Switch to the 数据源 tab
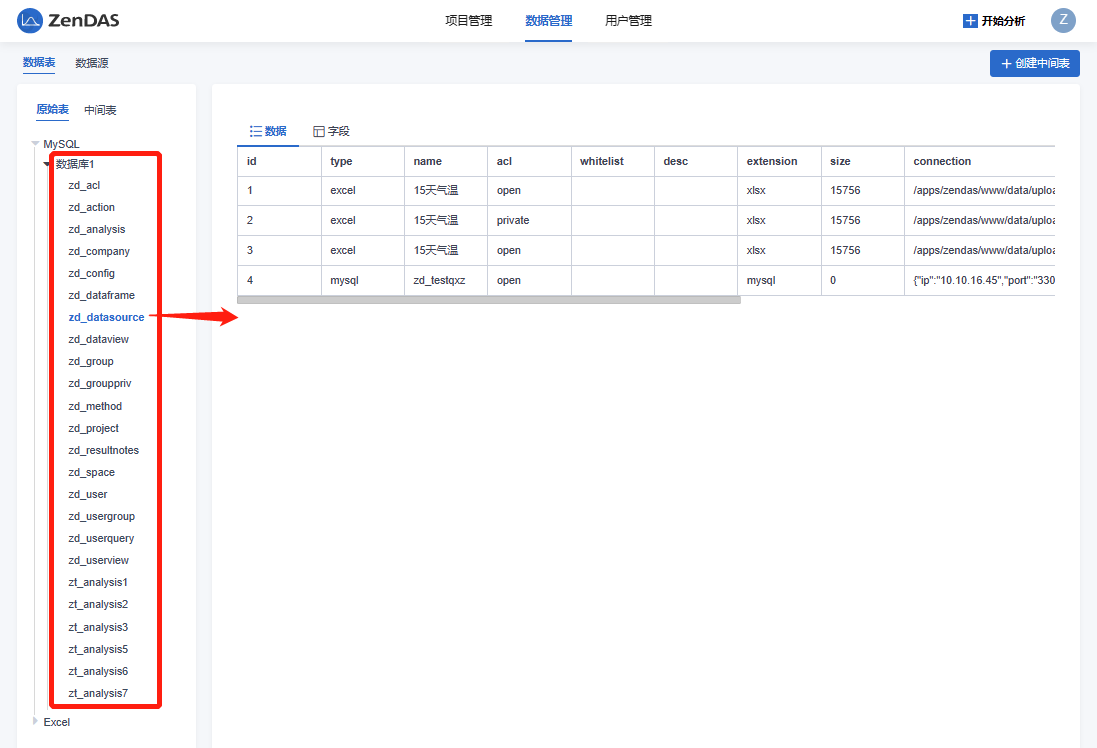 [x=91, y=63]
